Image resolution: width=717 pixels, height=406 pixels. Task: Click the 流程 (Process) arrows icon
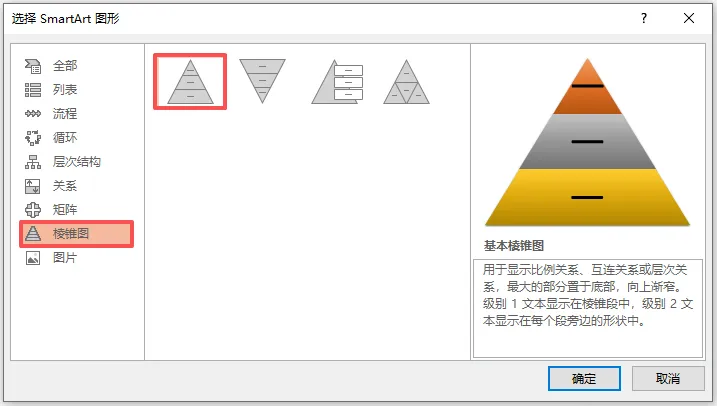[33, 114]
